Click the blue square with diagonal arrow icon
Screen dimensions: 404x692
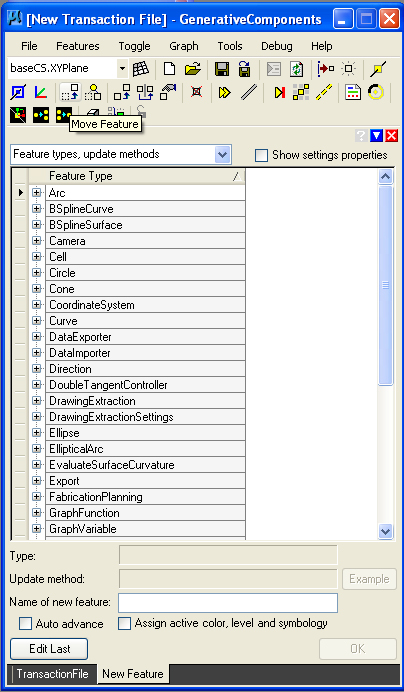click(18, 92)
